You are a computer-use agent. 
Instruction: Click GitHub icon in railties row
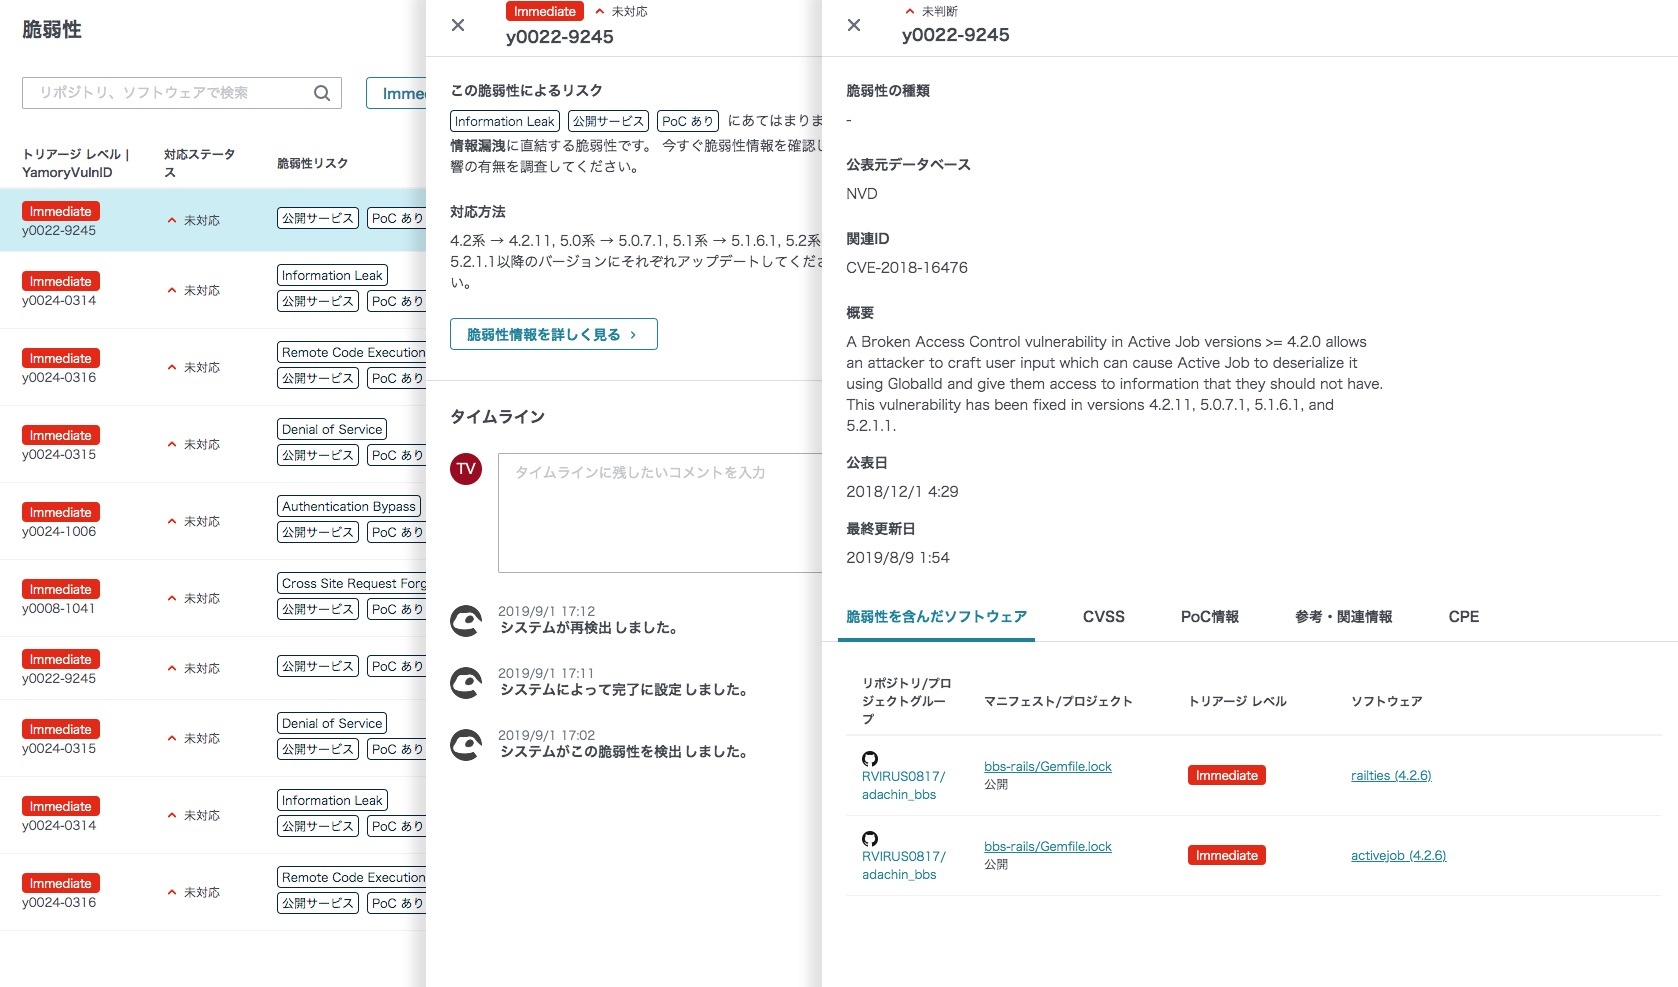click(870, 759)
